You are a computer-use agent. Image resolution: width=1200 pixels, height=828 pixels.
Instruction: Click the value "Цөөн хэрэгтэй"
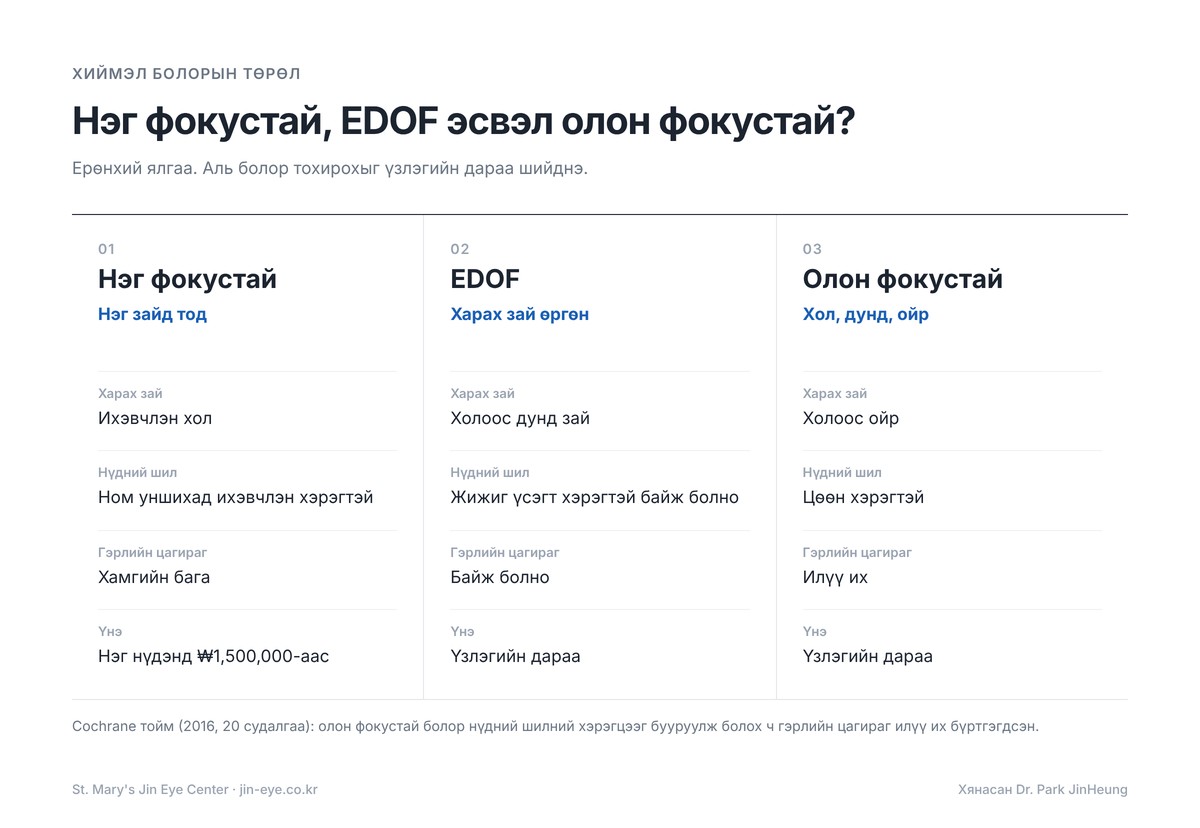tap(863, 497)
